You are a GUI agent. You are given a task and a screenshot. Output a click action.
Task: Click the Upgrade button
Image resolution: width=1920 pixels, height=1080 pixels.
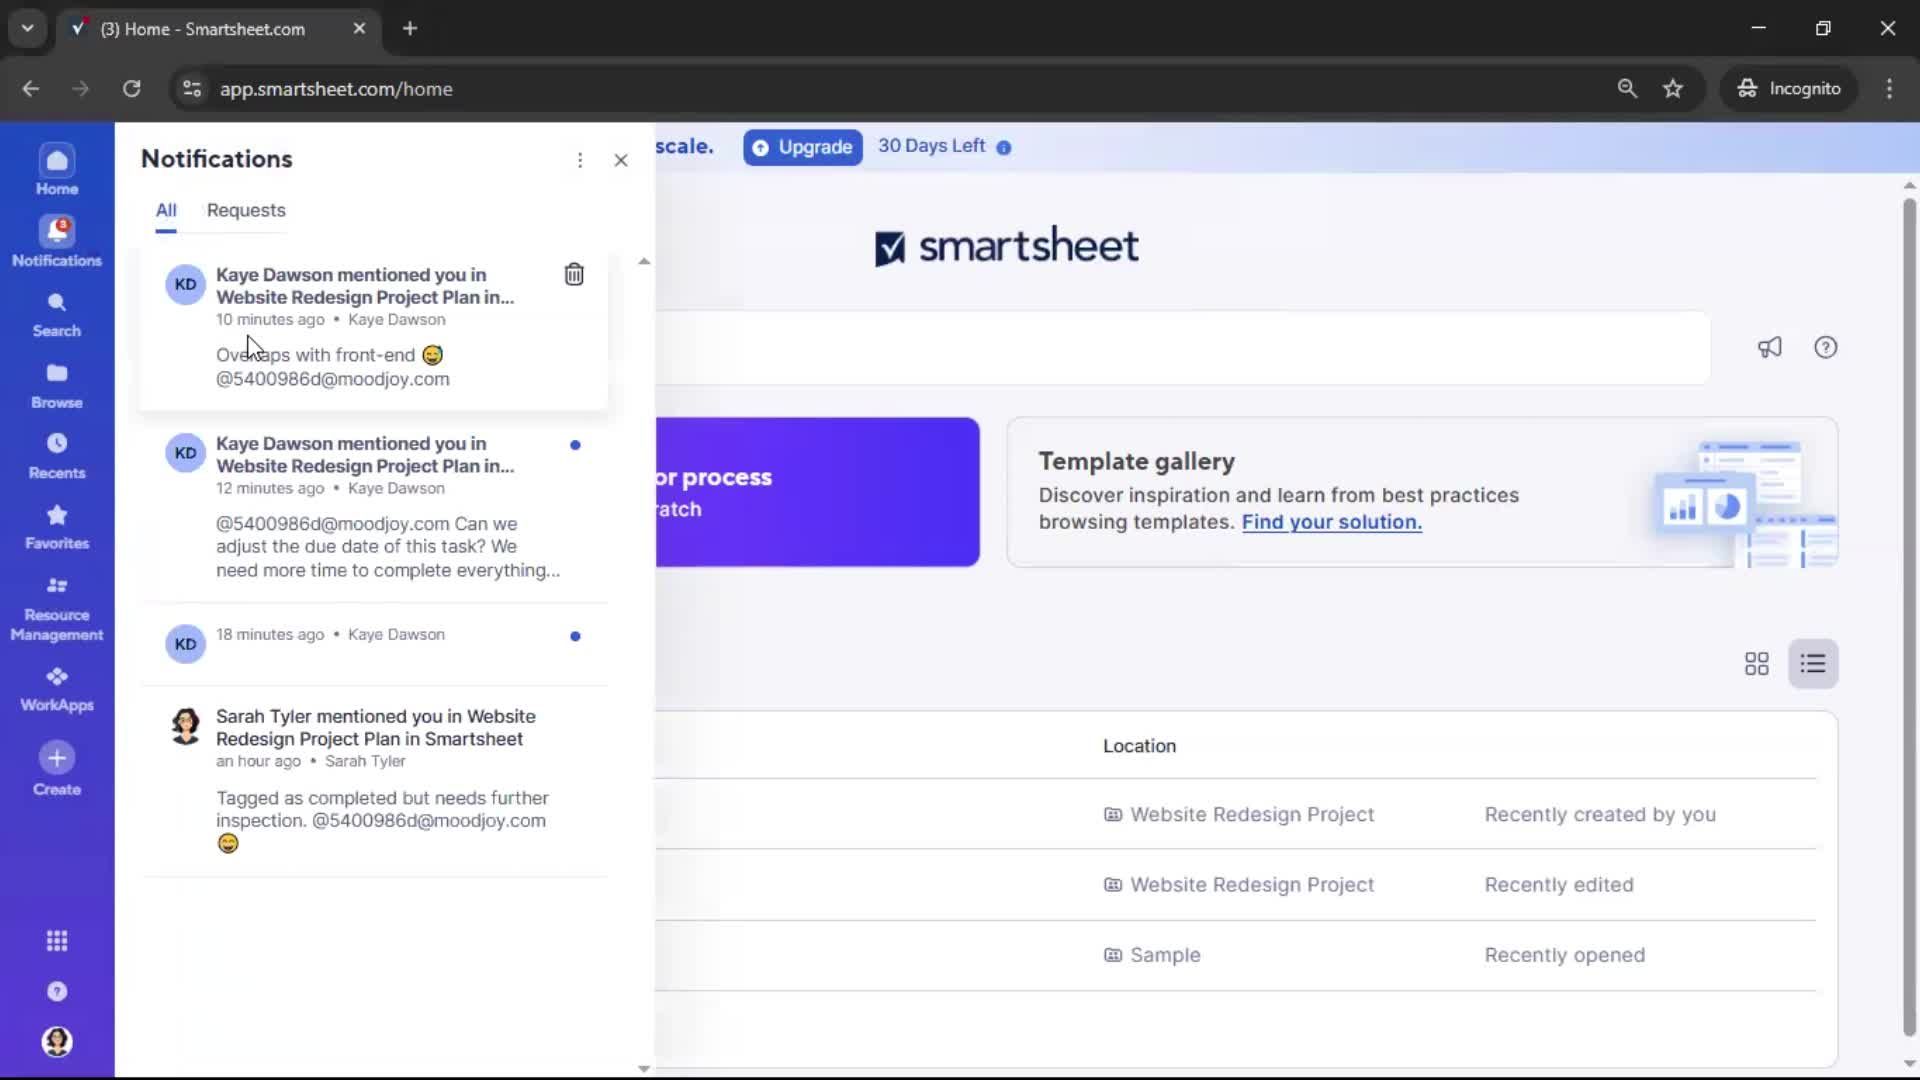pos(802,147)
